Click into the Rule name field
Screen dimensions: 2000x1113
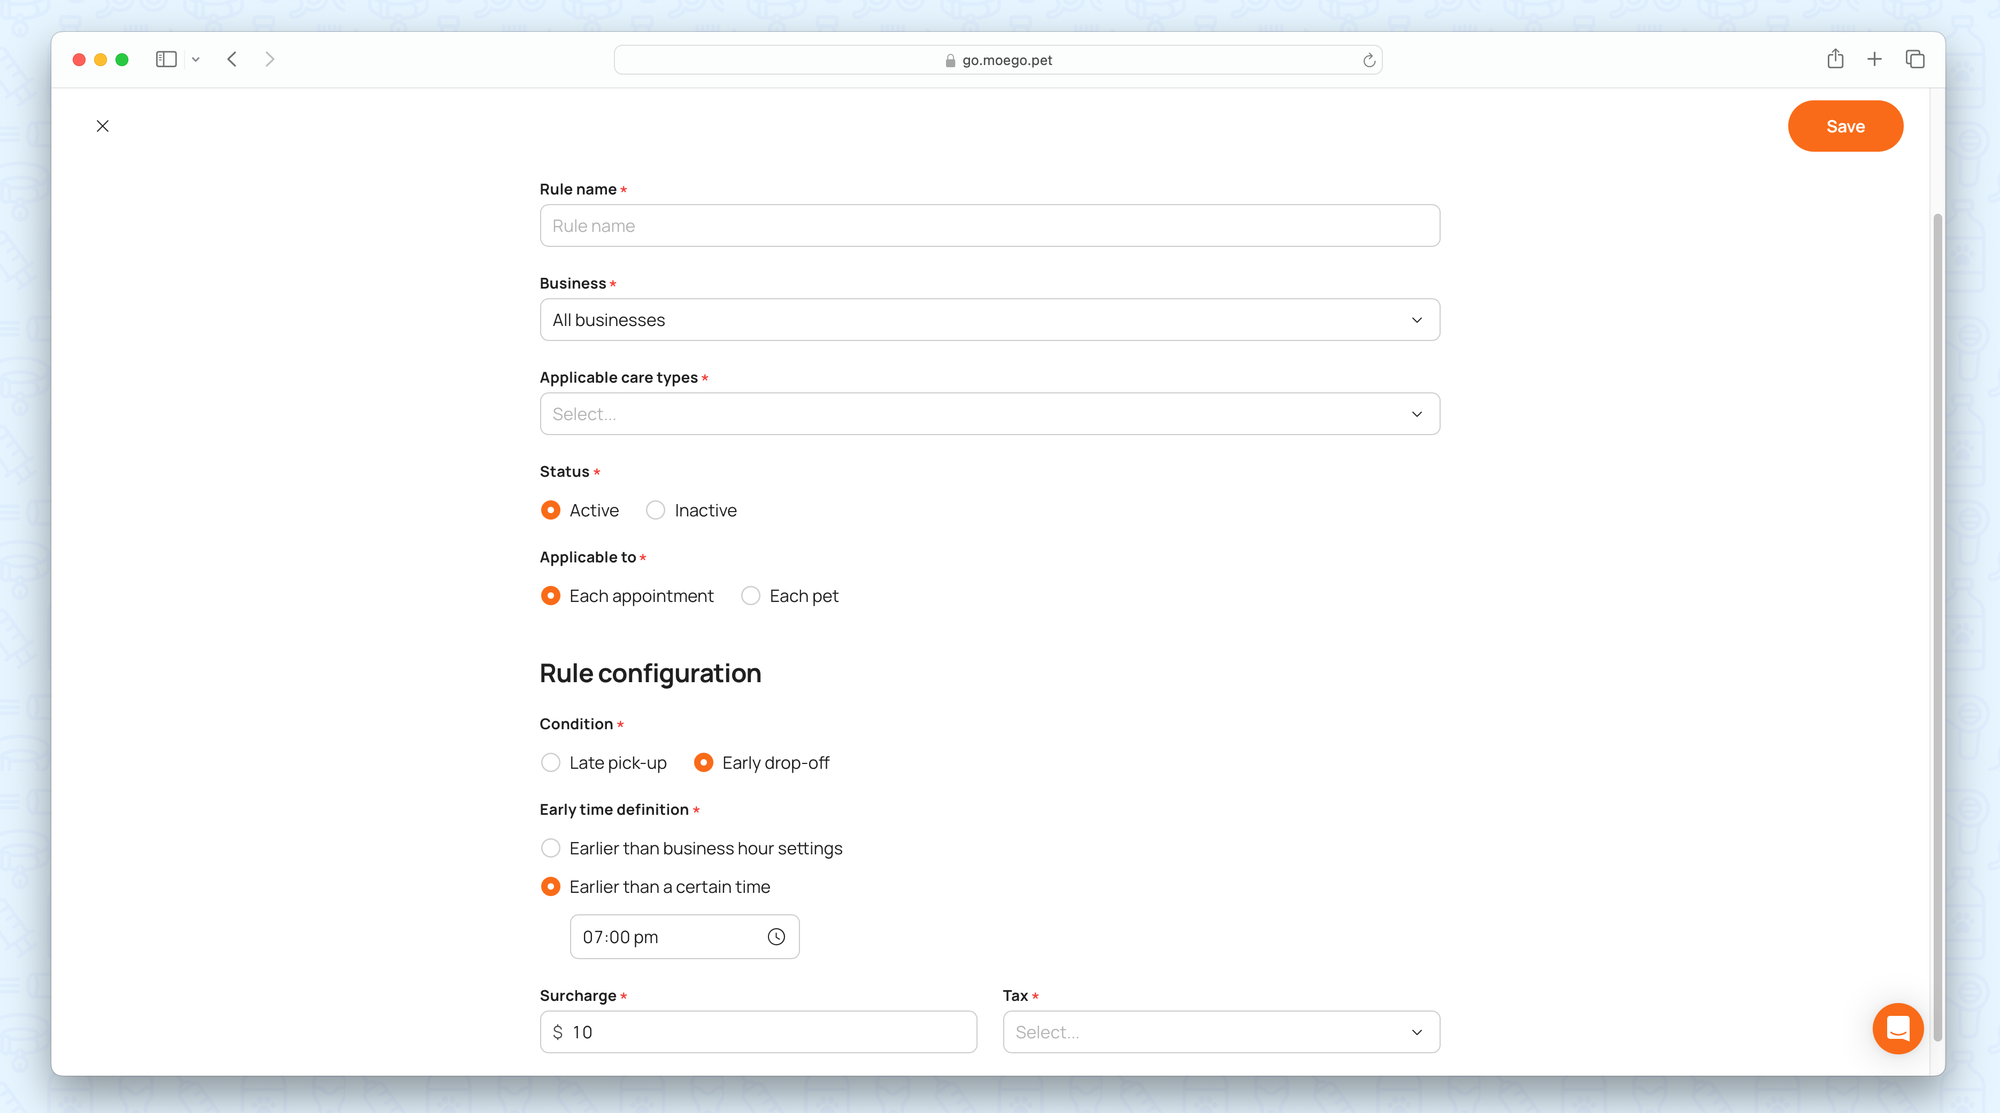(989, 226)
